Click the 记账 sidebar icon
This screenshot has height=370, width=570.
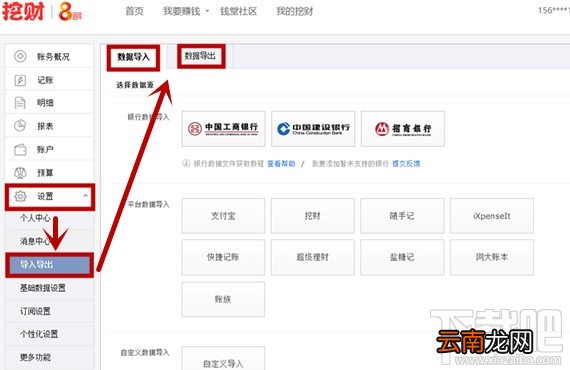[20, 80]
